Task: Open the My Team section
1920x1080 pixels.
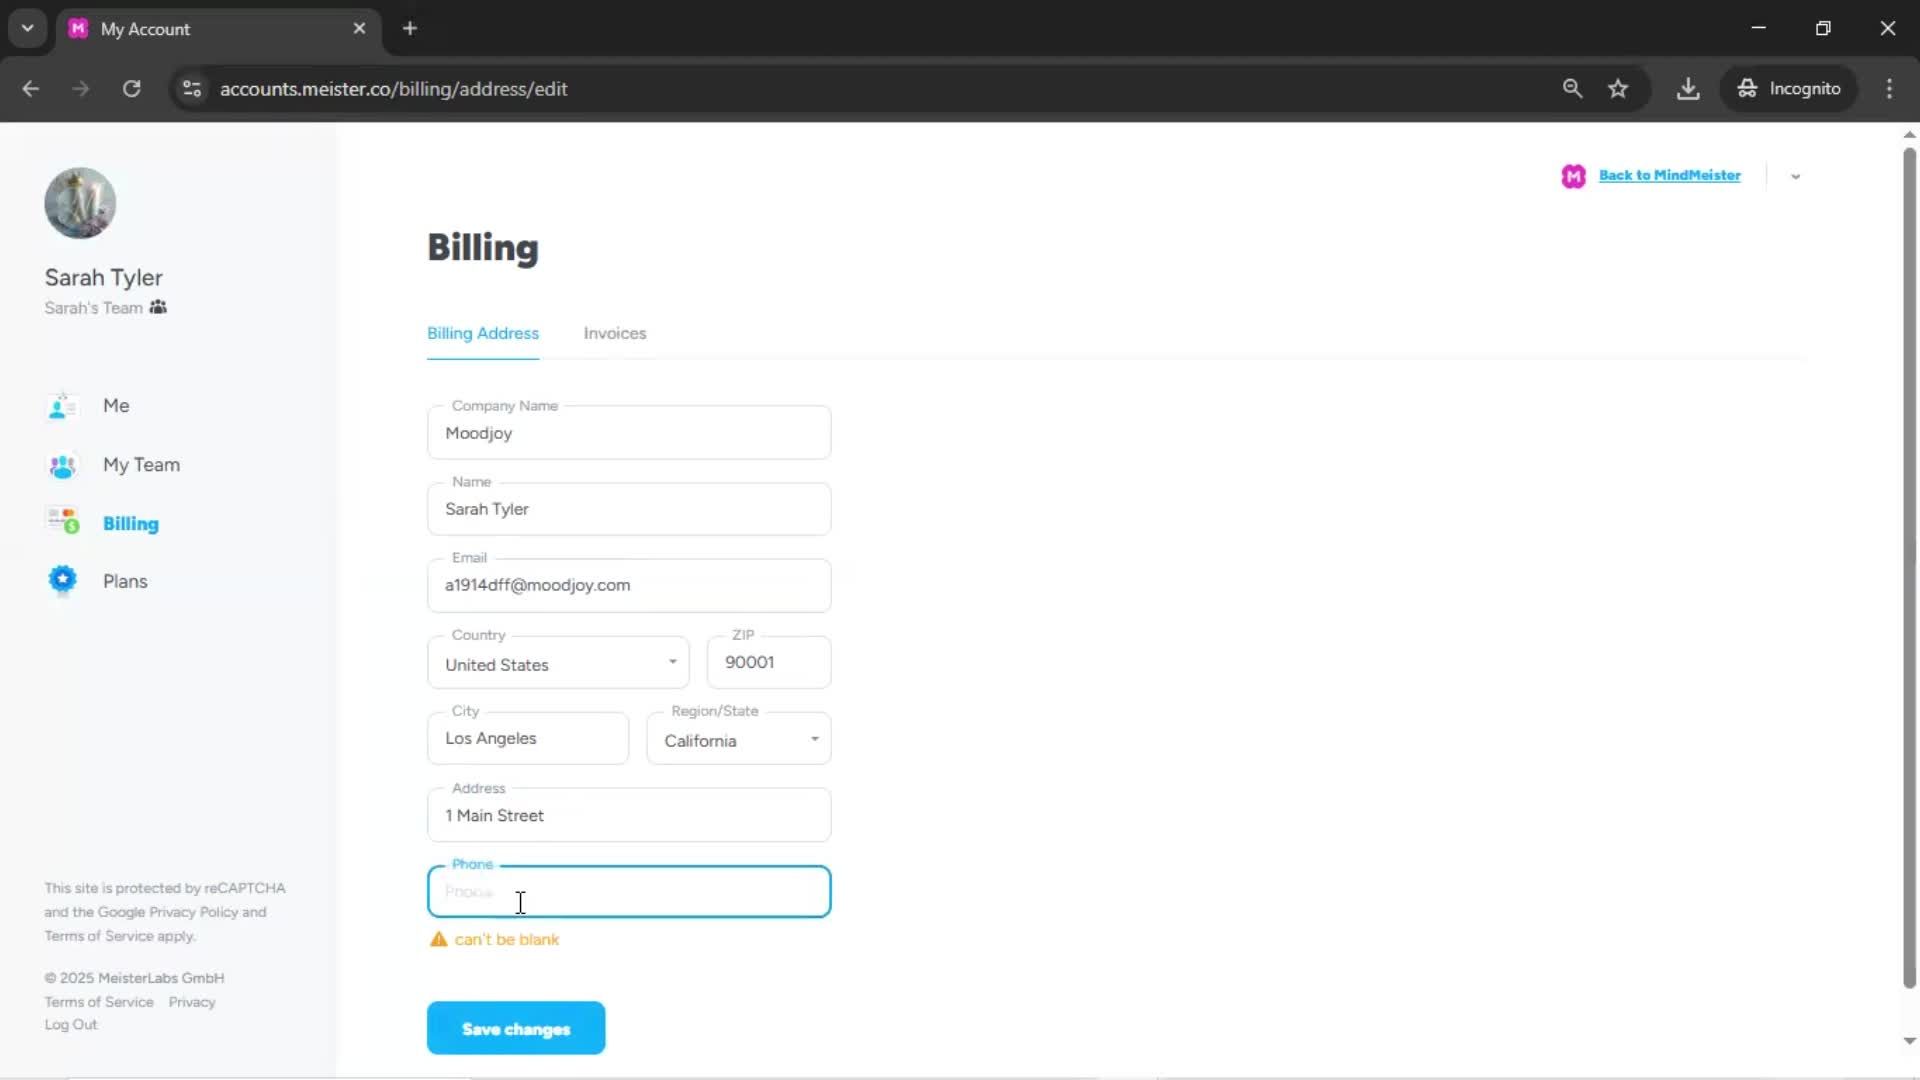Action: tap(142, 465)
